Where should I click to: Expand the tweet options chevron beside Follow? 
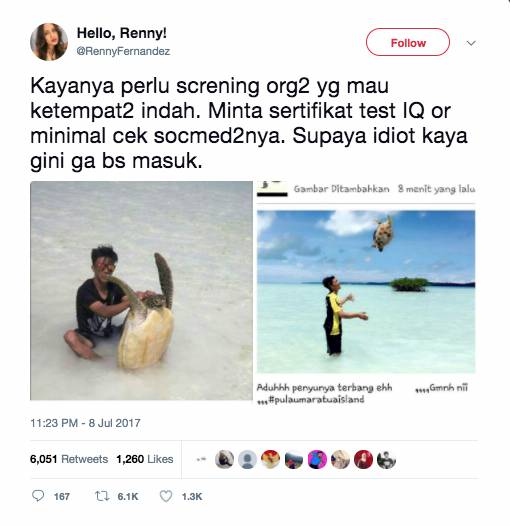pyautogui.click(x=471, y=43)
